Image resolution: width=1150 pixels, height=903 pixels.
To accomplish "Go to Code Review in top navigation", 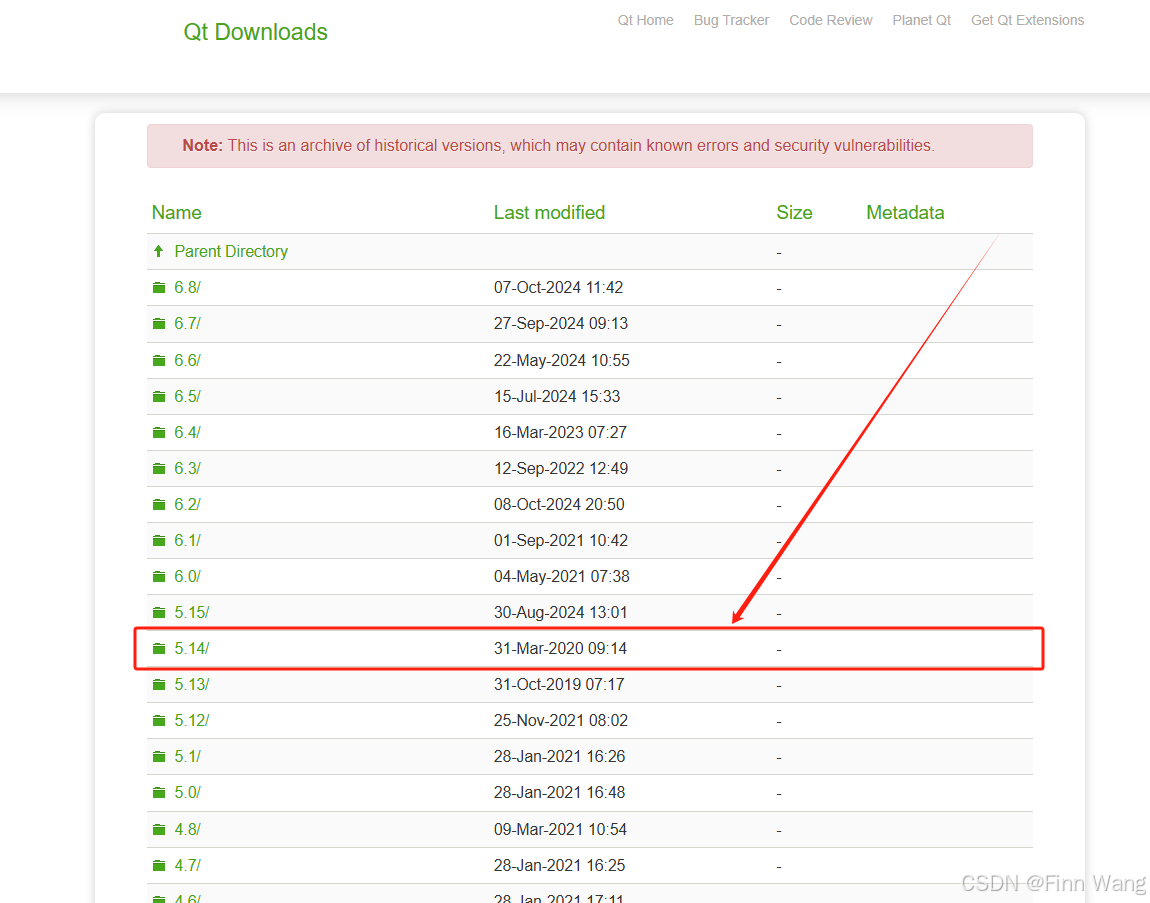I will 831,21.
